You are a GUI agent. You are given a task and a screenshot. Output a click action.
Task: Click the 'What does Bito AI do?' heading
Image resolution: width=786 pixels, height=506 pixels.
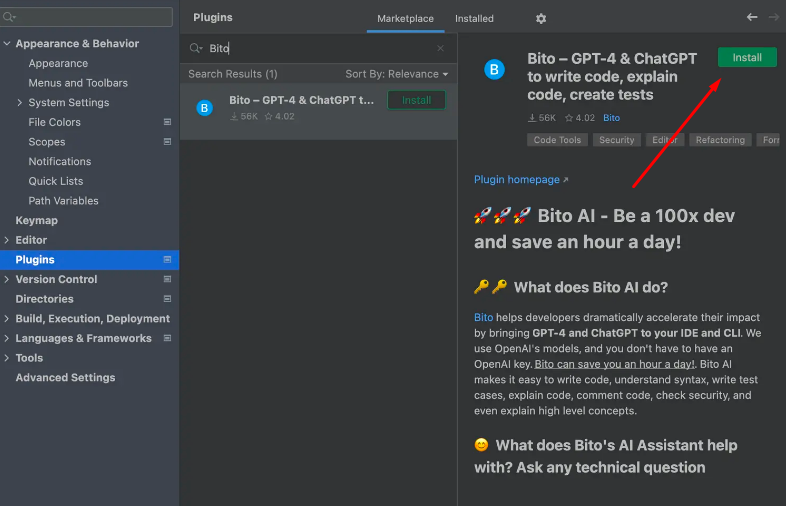(591, 287)
